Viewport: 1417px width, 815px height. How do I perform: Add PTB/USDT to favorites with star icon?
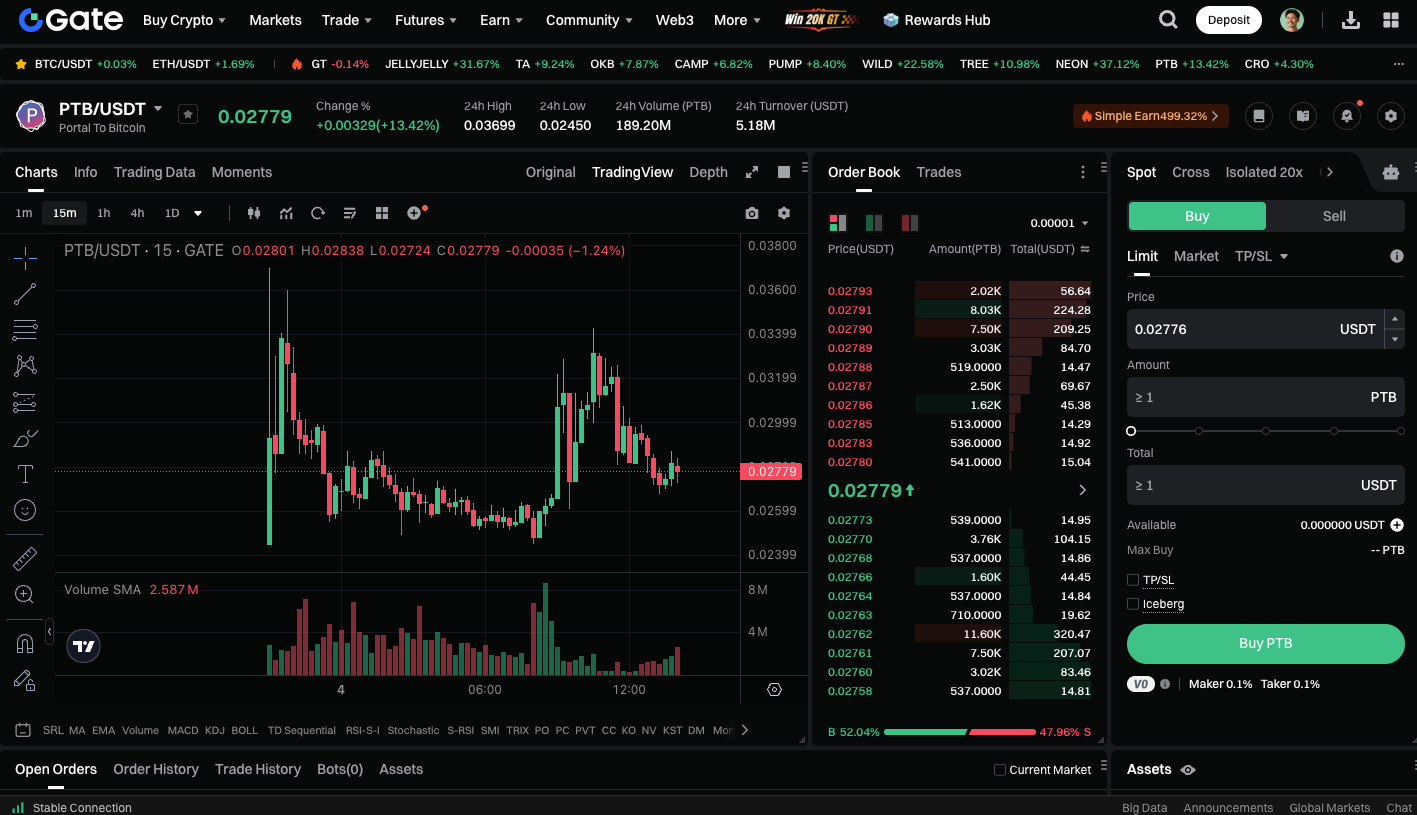188,114
